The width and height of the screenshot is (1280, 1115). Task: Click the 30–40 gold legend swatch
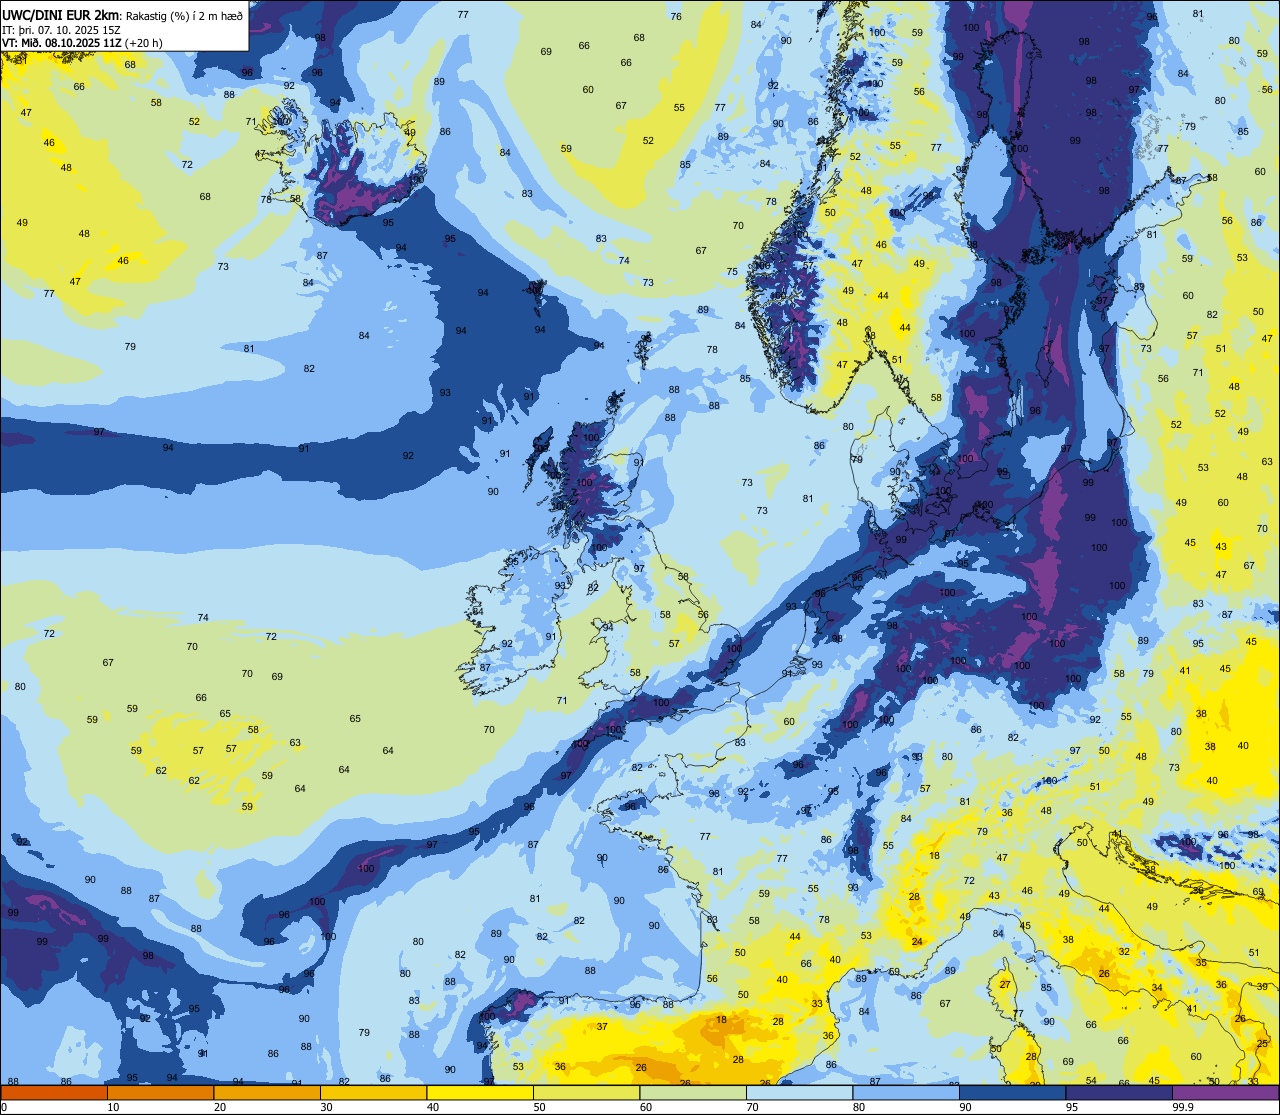[373, 1093]
